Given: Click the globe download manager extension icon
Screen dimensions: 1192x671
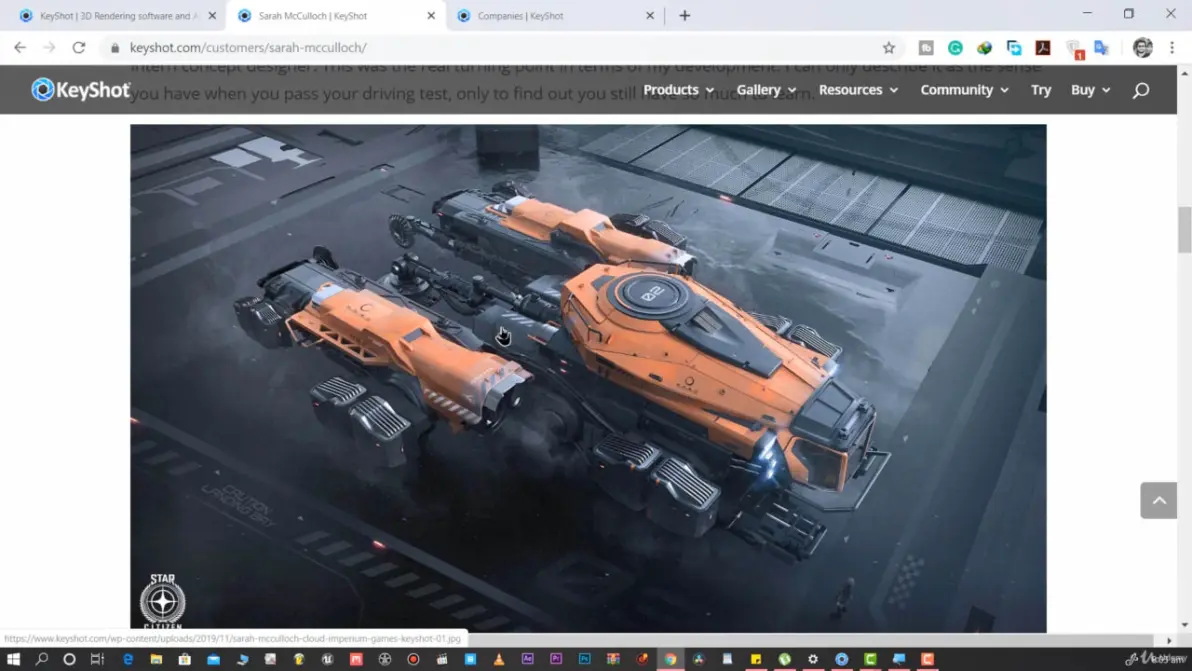Looking at the screenshot, I should [984, 48].
